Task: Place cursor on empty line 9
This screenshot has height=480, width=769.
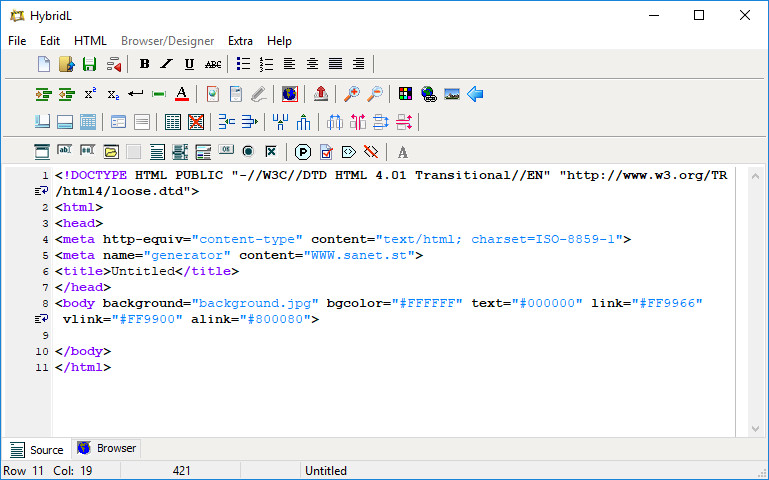Action: coord(392,335)
